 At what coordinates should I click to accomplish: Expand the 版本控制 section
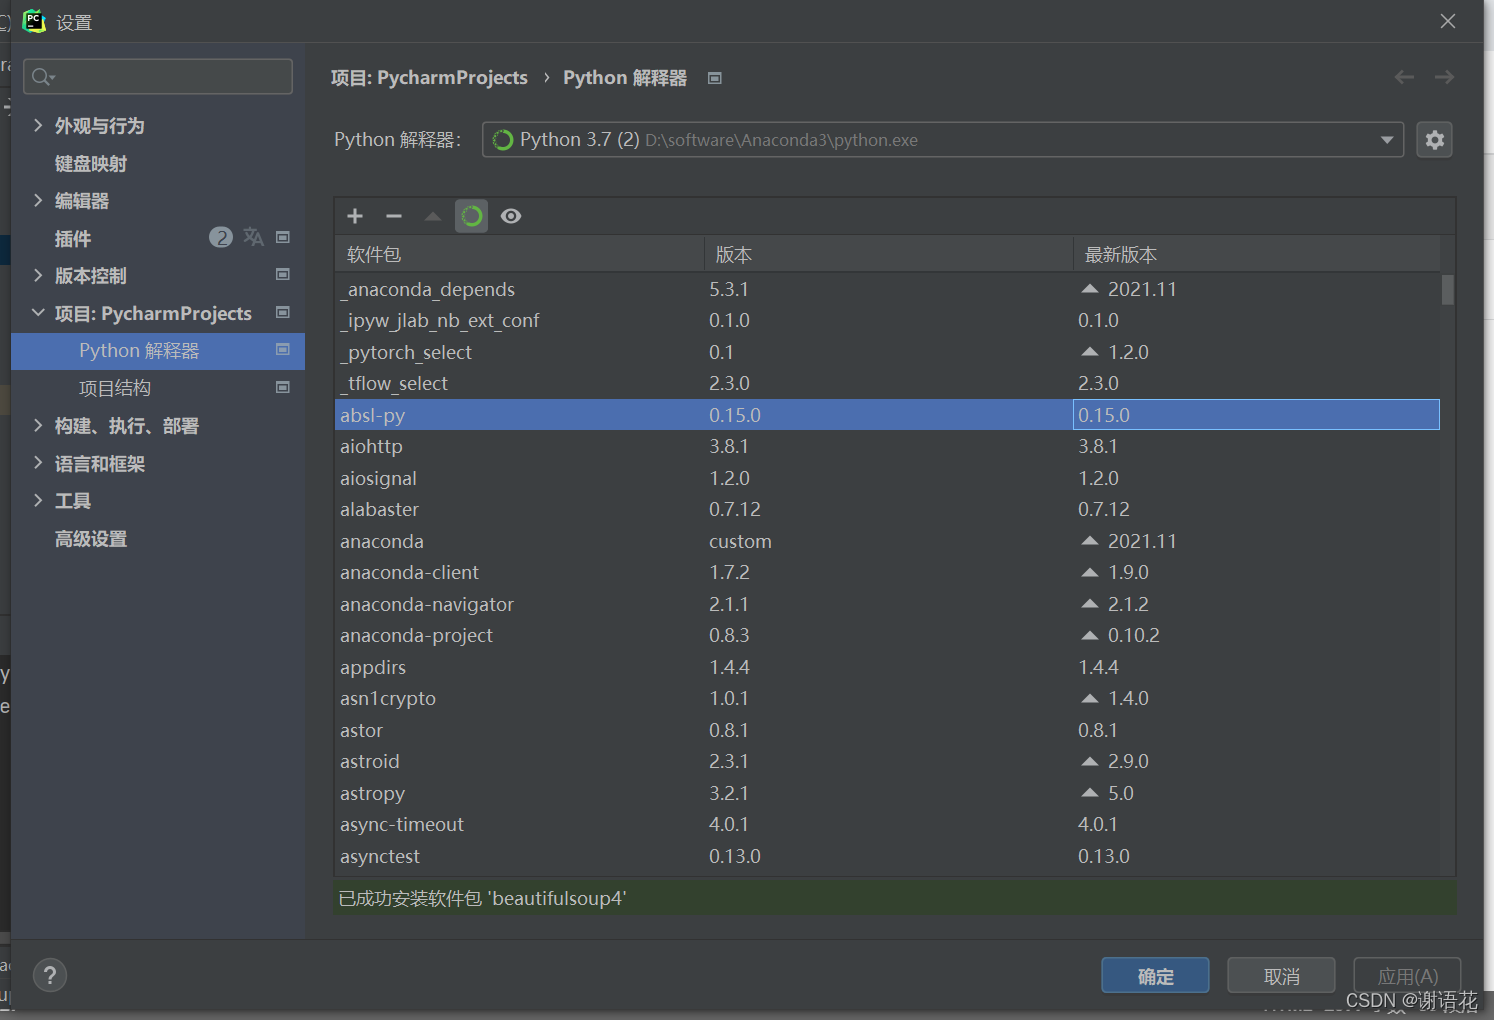38,275
